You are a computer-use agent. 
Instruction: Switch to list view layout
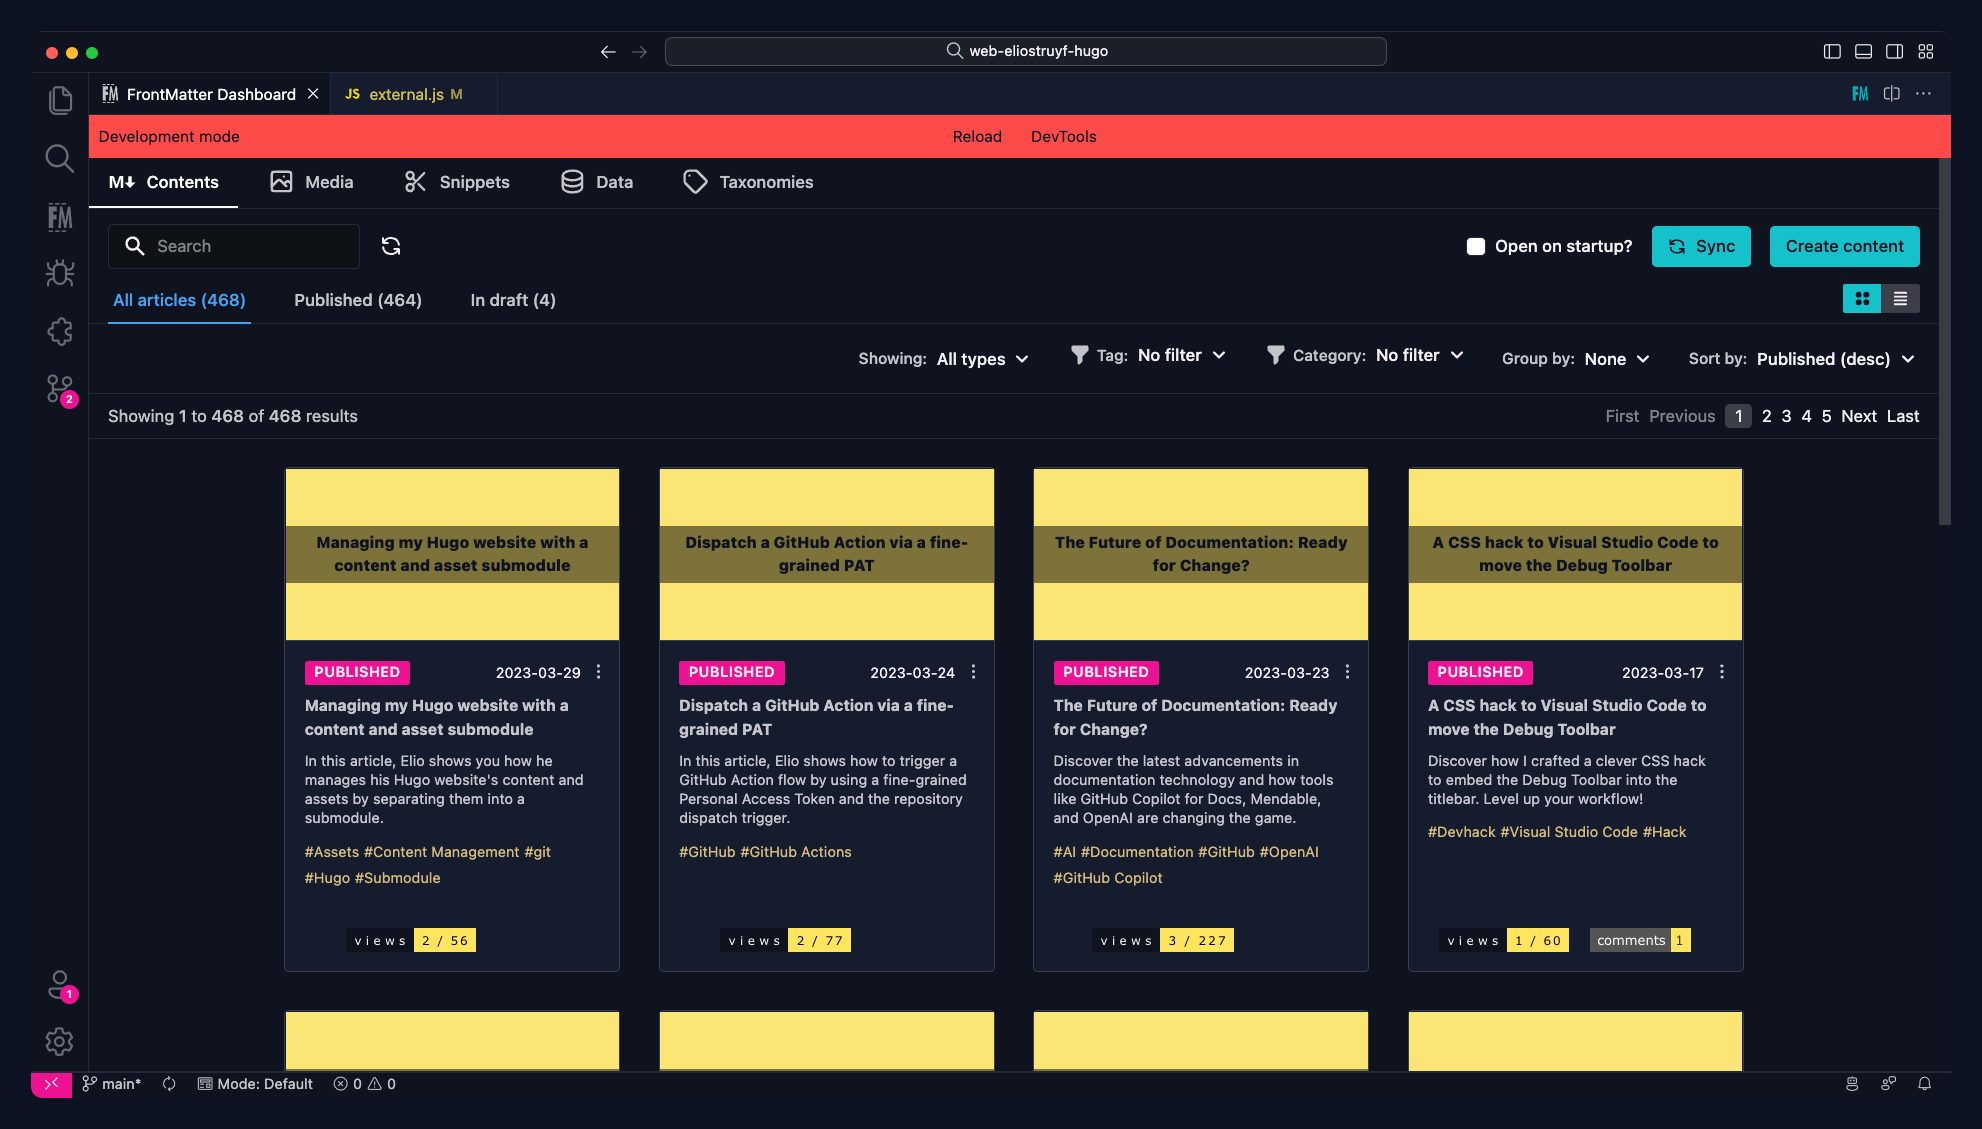point(1900,299)
